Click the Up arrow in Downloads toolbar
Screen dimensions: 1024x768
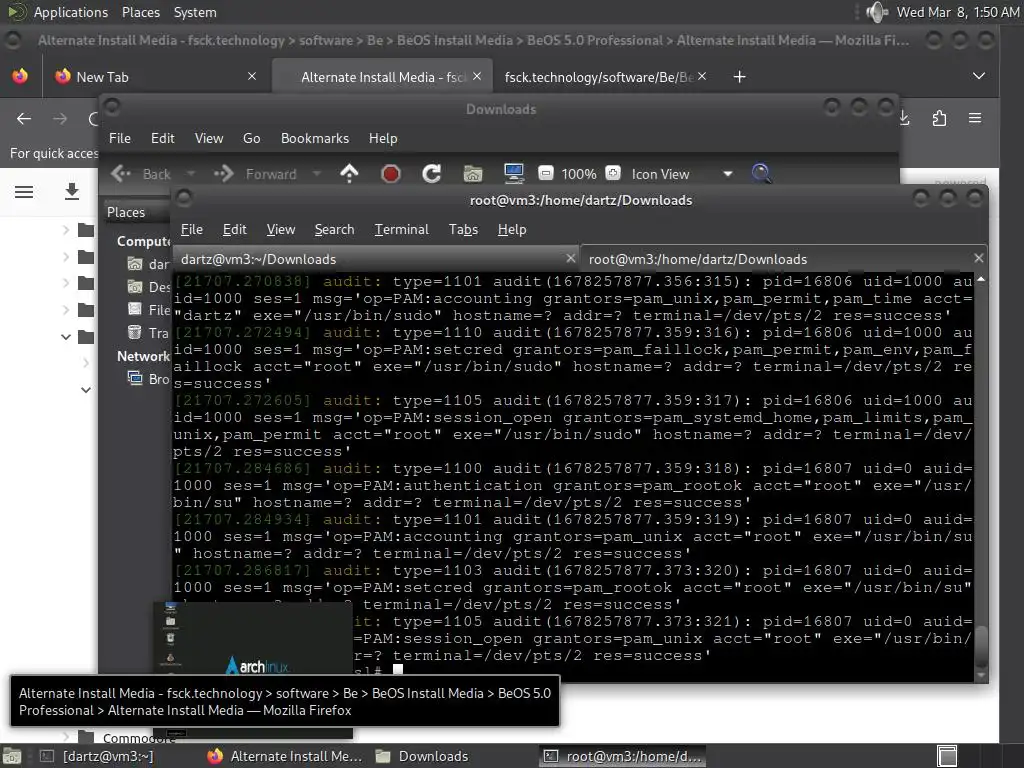pos(349,174)
